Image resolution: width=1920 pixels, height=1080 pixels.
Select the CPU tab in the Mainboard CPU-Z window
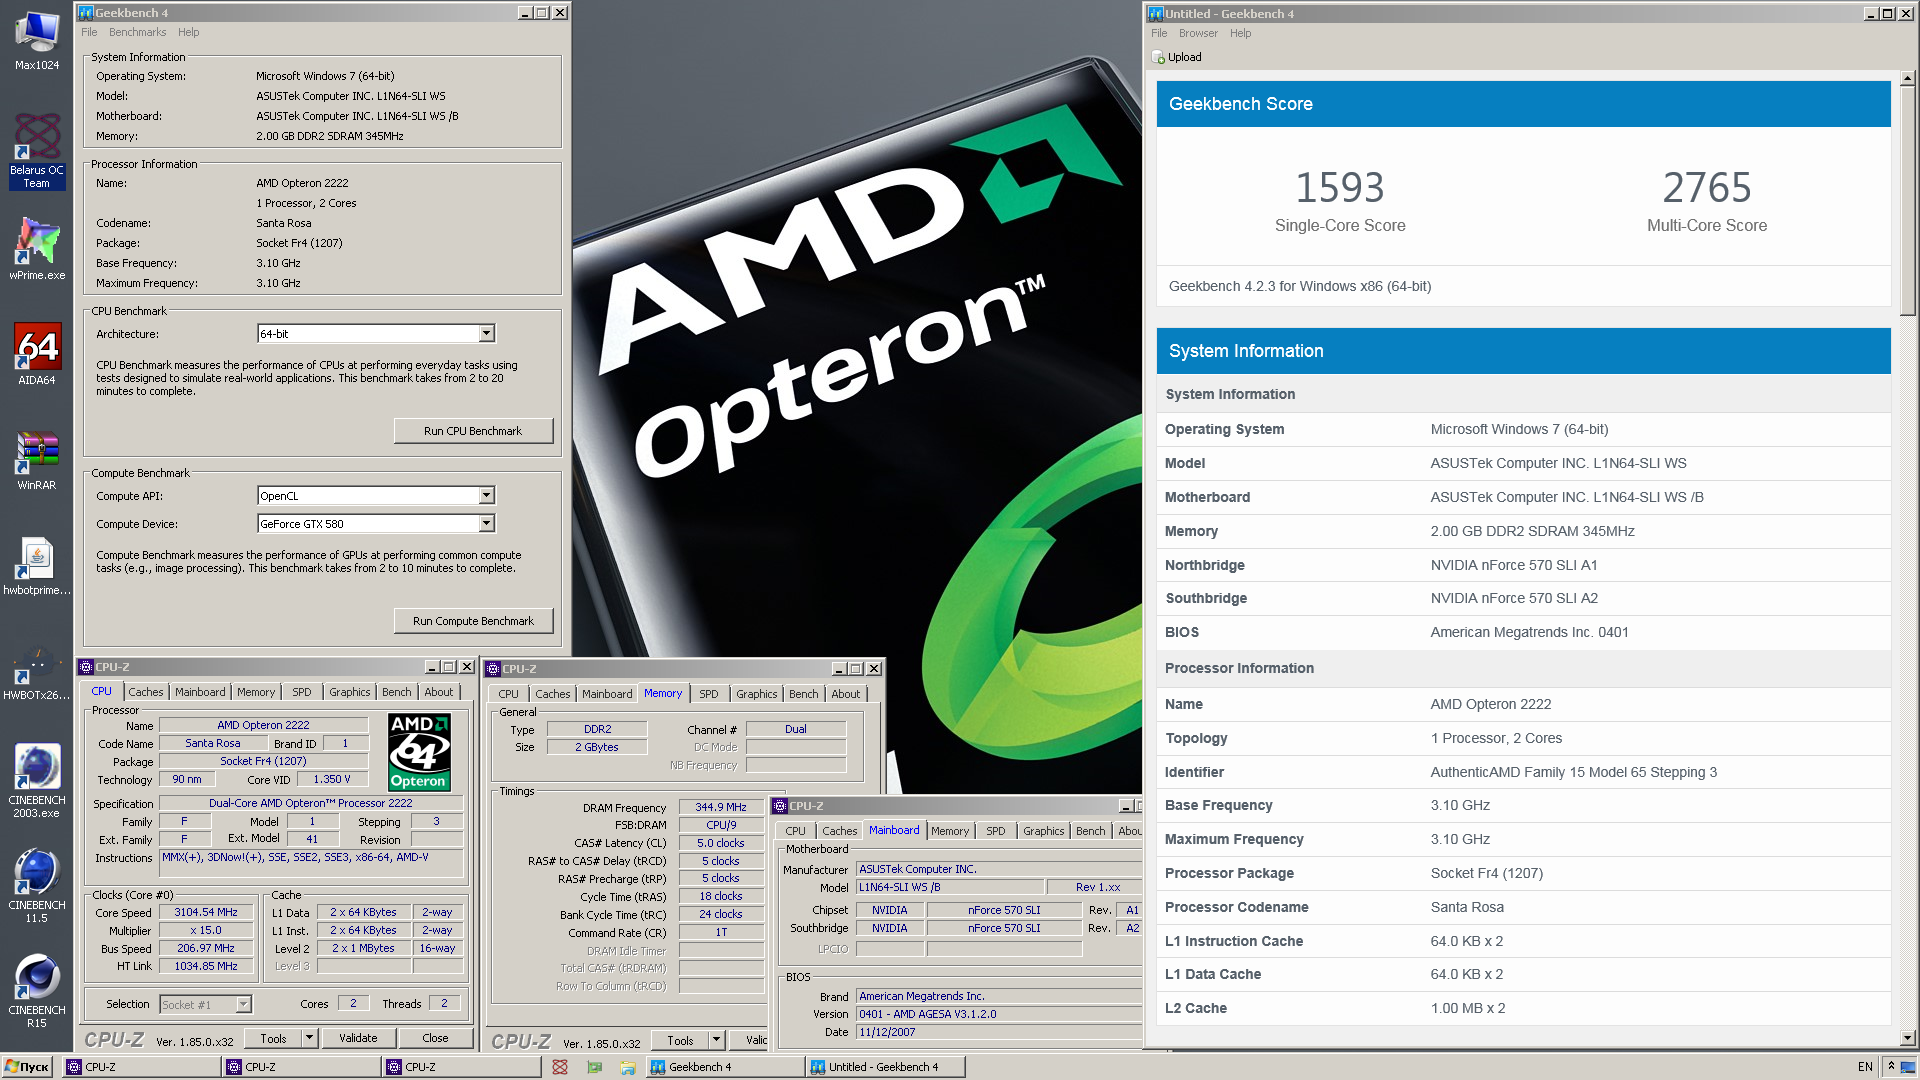(796, 831)
